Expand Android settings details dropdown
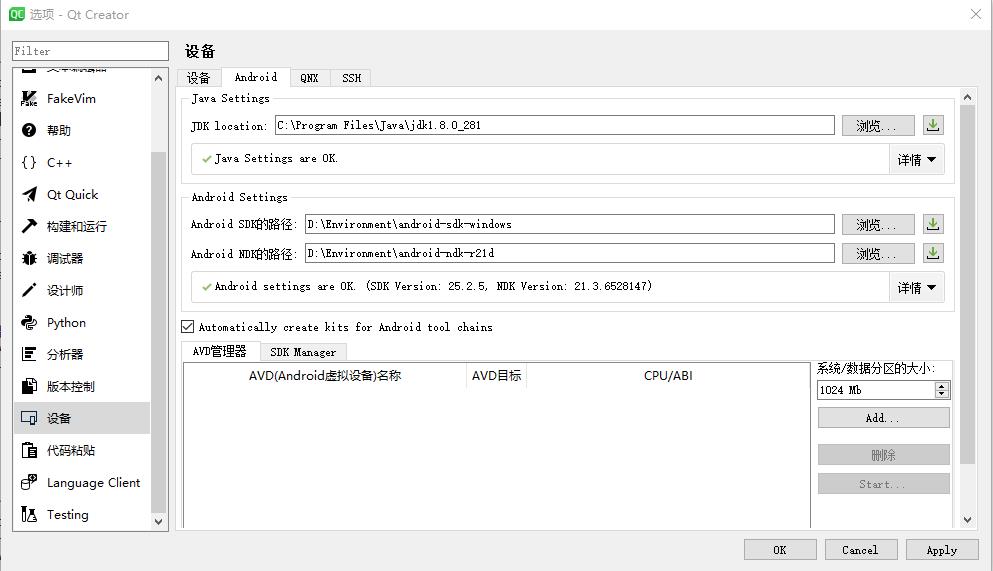Viewport: 993px width, 571px height. coord(916,287)
